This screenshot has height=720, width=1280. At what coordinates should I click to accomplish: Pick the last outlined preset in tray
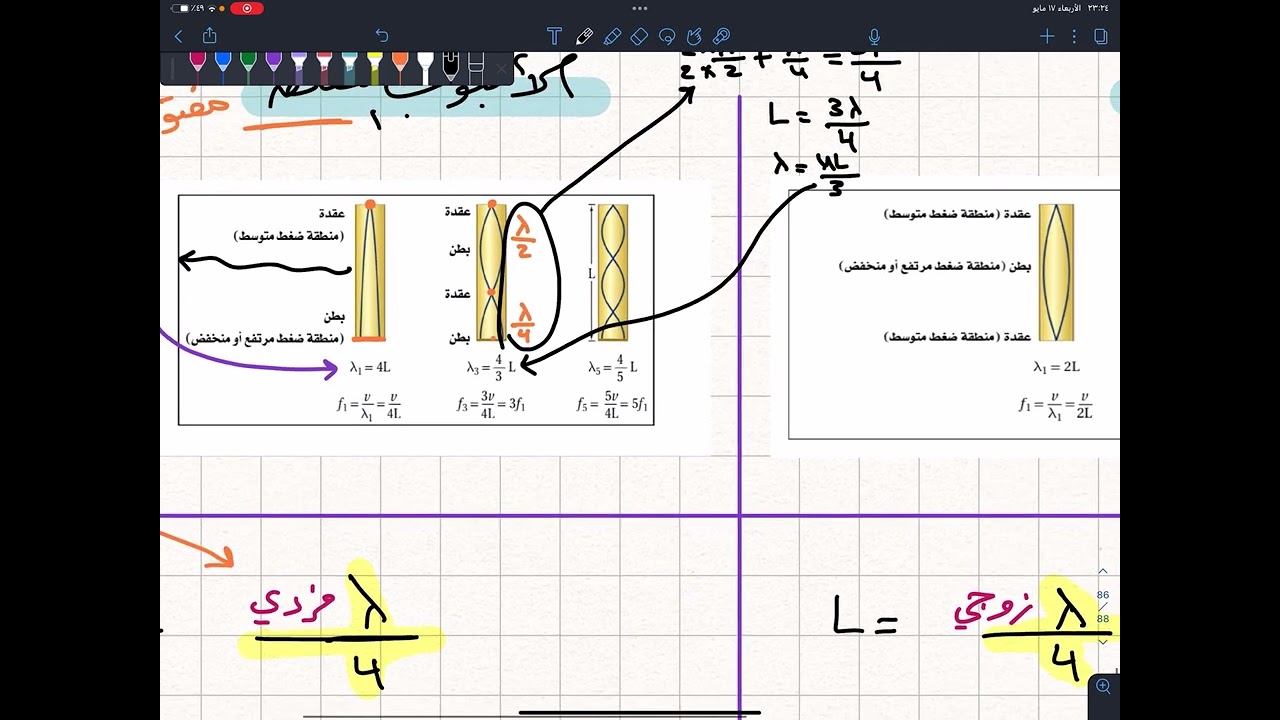point(476,68)
